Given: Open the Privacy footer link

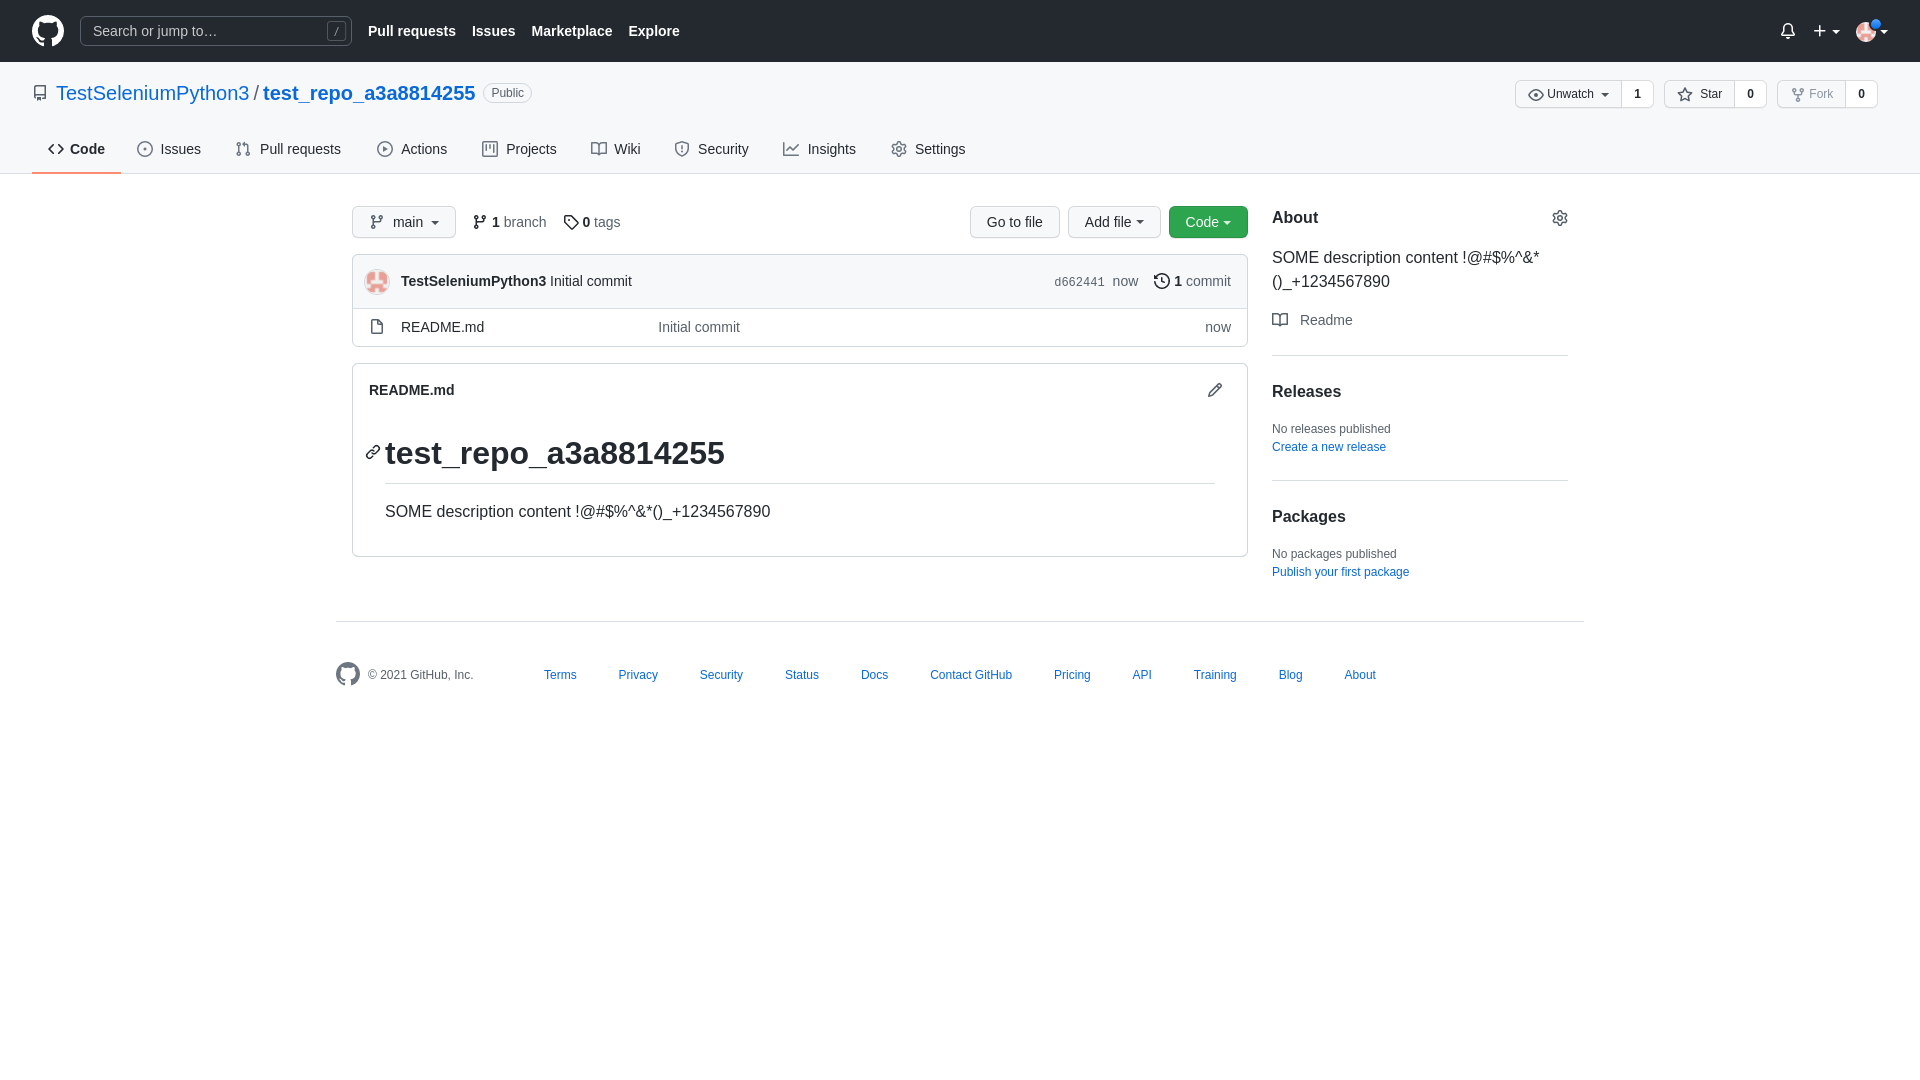Looking at the screenshot, I should tap(638, 675).
